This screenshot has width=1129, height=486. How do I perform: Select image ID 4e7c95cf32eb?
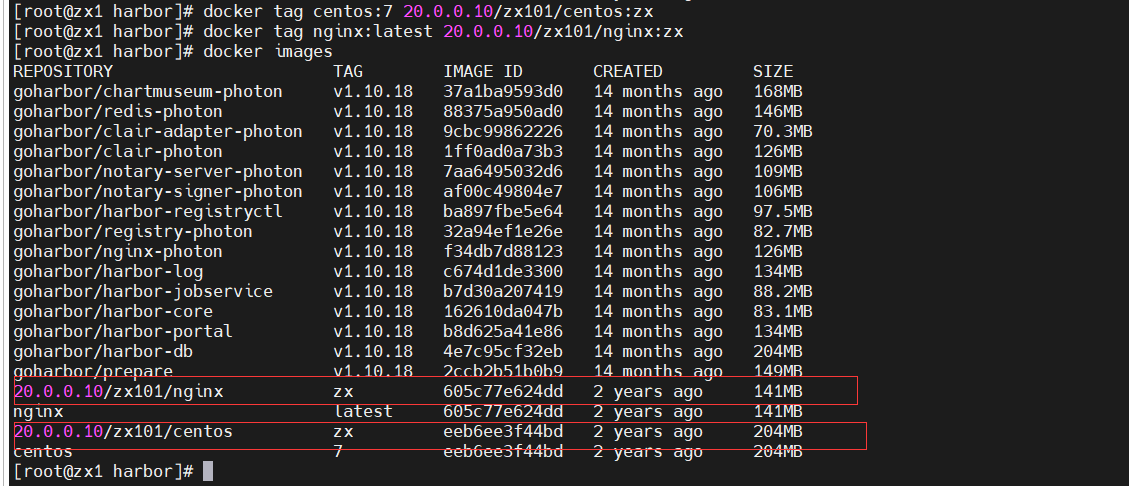coord(503,351)
